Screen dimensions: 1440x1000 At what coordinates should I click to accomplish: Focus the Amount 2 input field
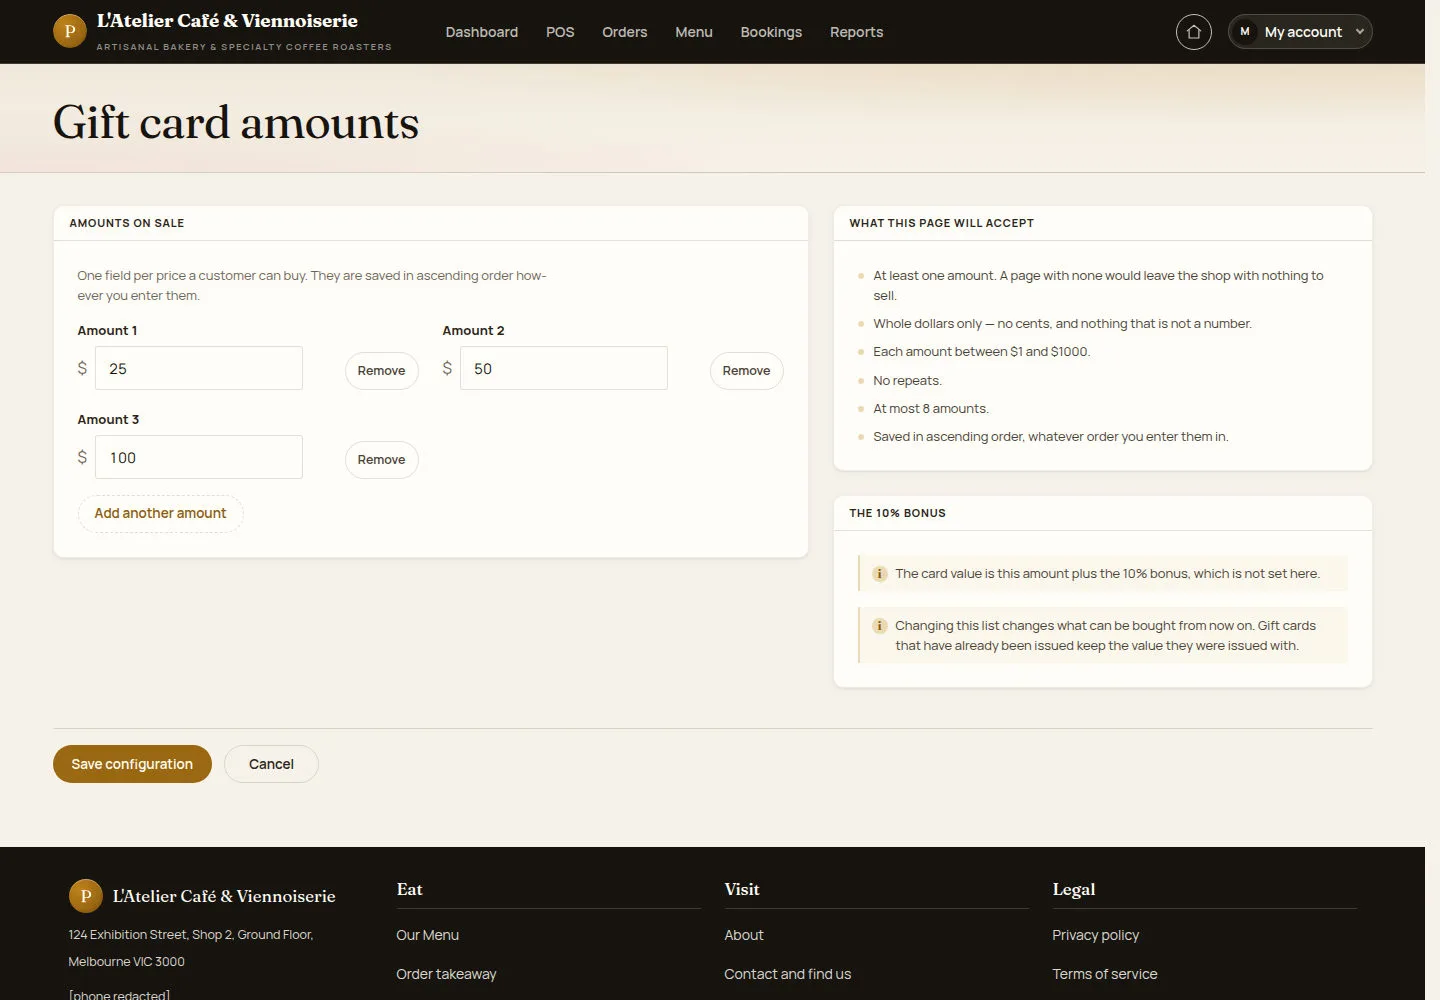coord(564,368)
